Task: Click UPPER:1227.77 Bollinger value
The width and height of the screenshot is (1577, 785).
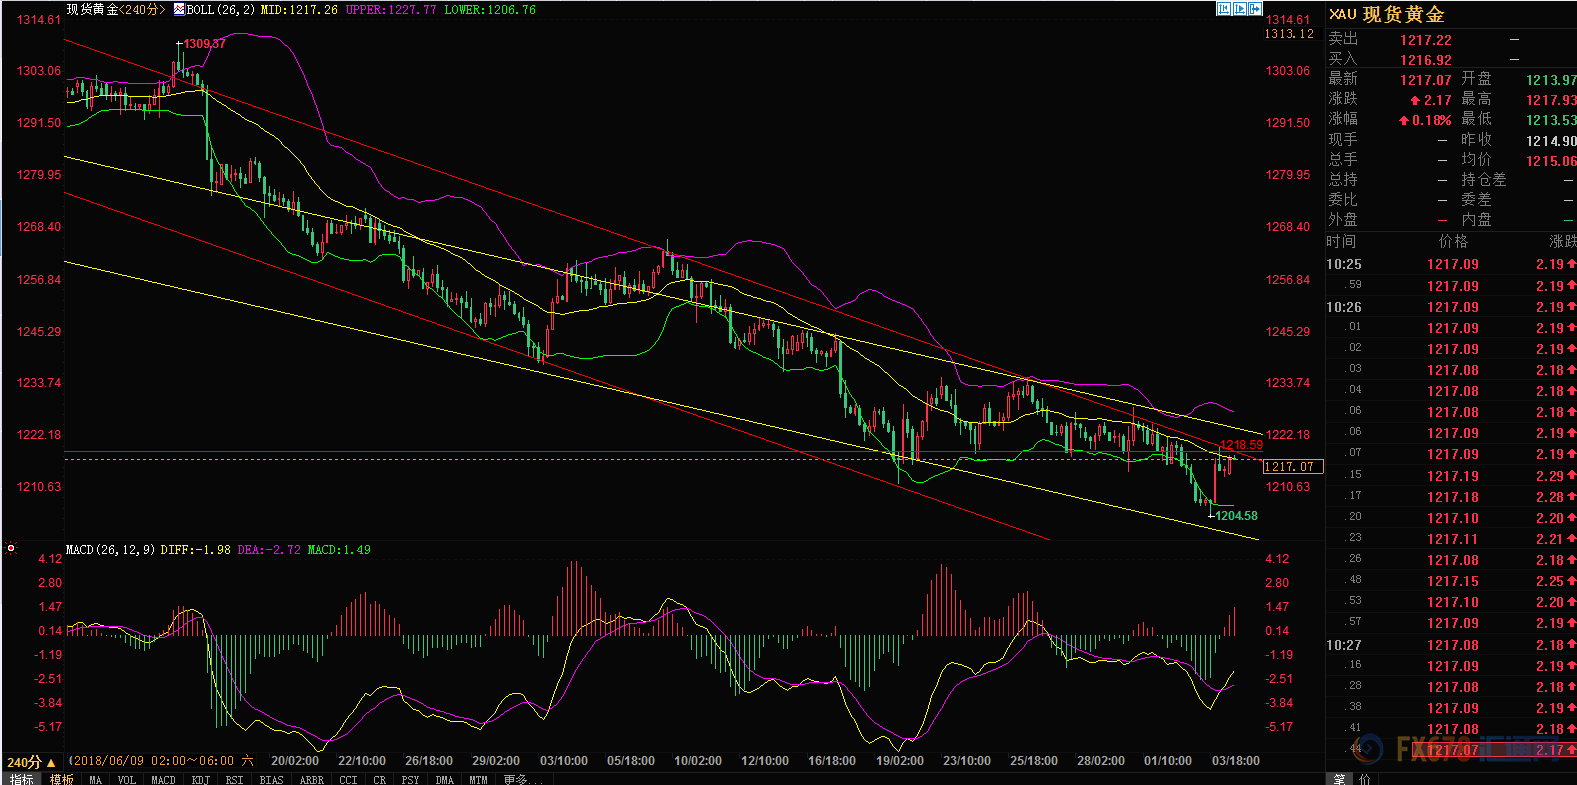Action: click(x=391, y=10)
